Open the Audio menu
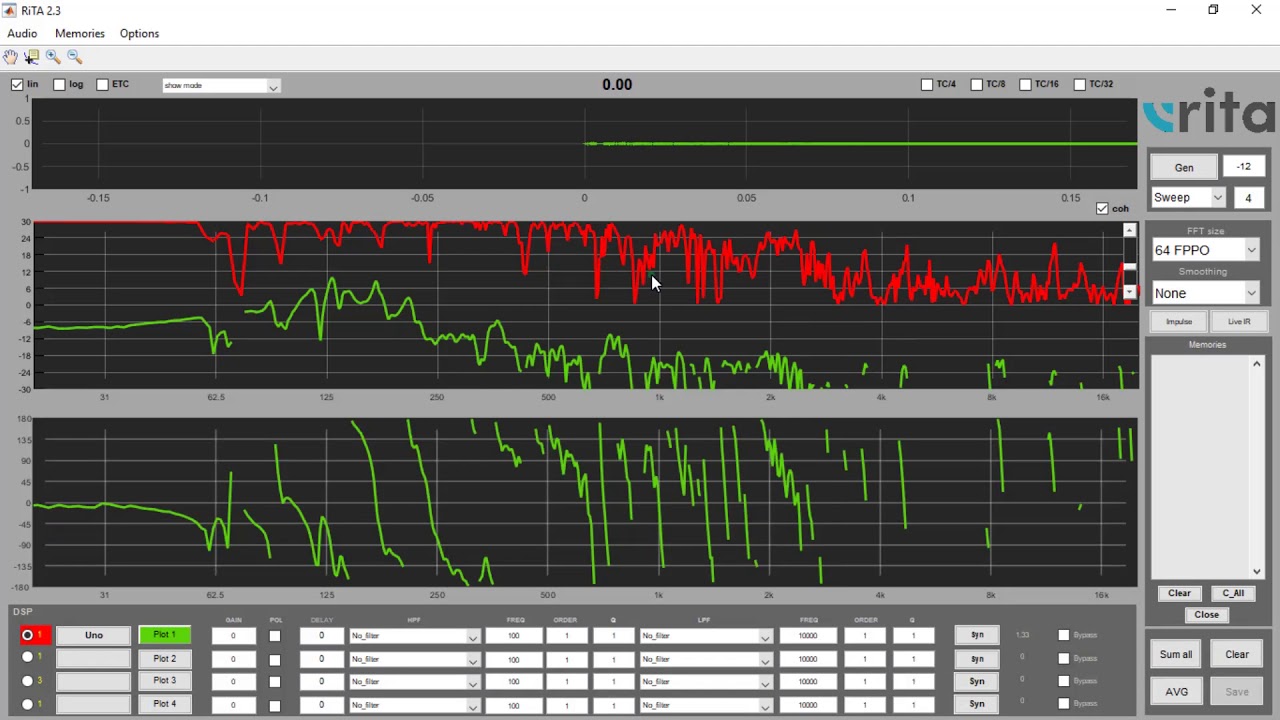1280x720 pixels. [x=22, y=33]
